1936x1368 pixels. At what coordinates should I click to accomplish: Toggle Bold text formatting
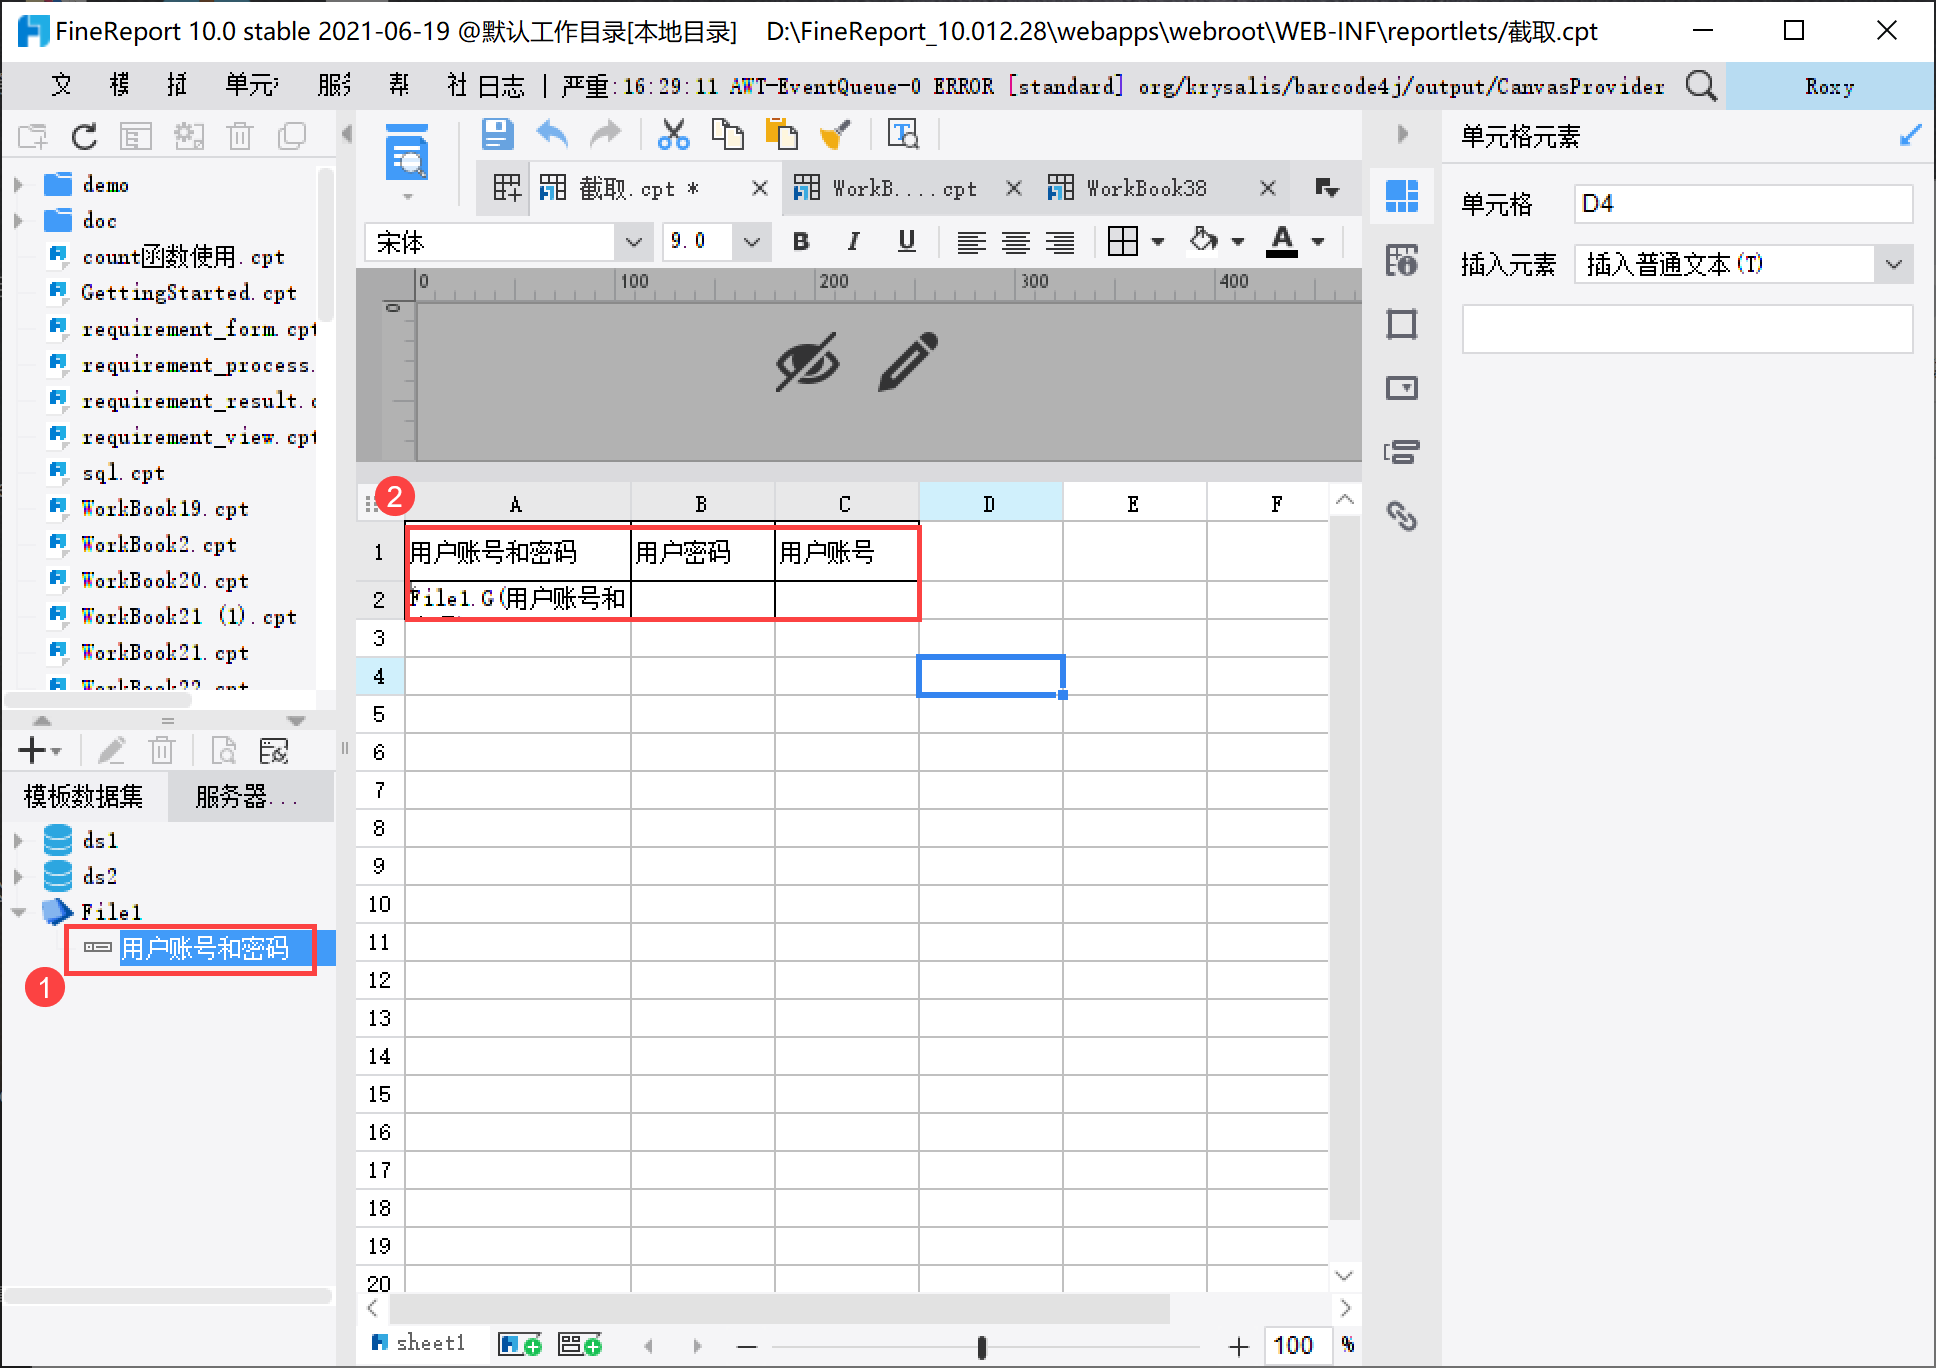click(x=801, y=241)
